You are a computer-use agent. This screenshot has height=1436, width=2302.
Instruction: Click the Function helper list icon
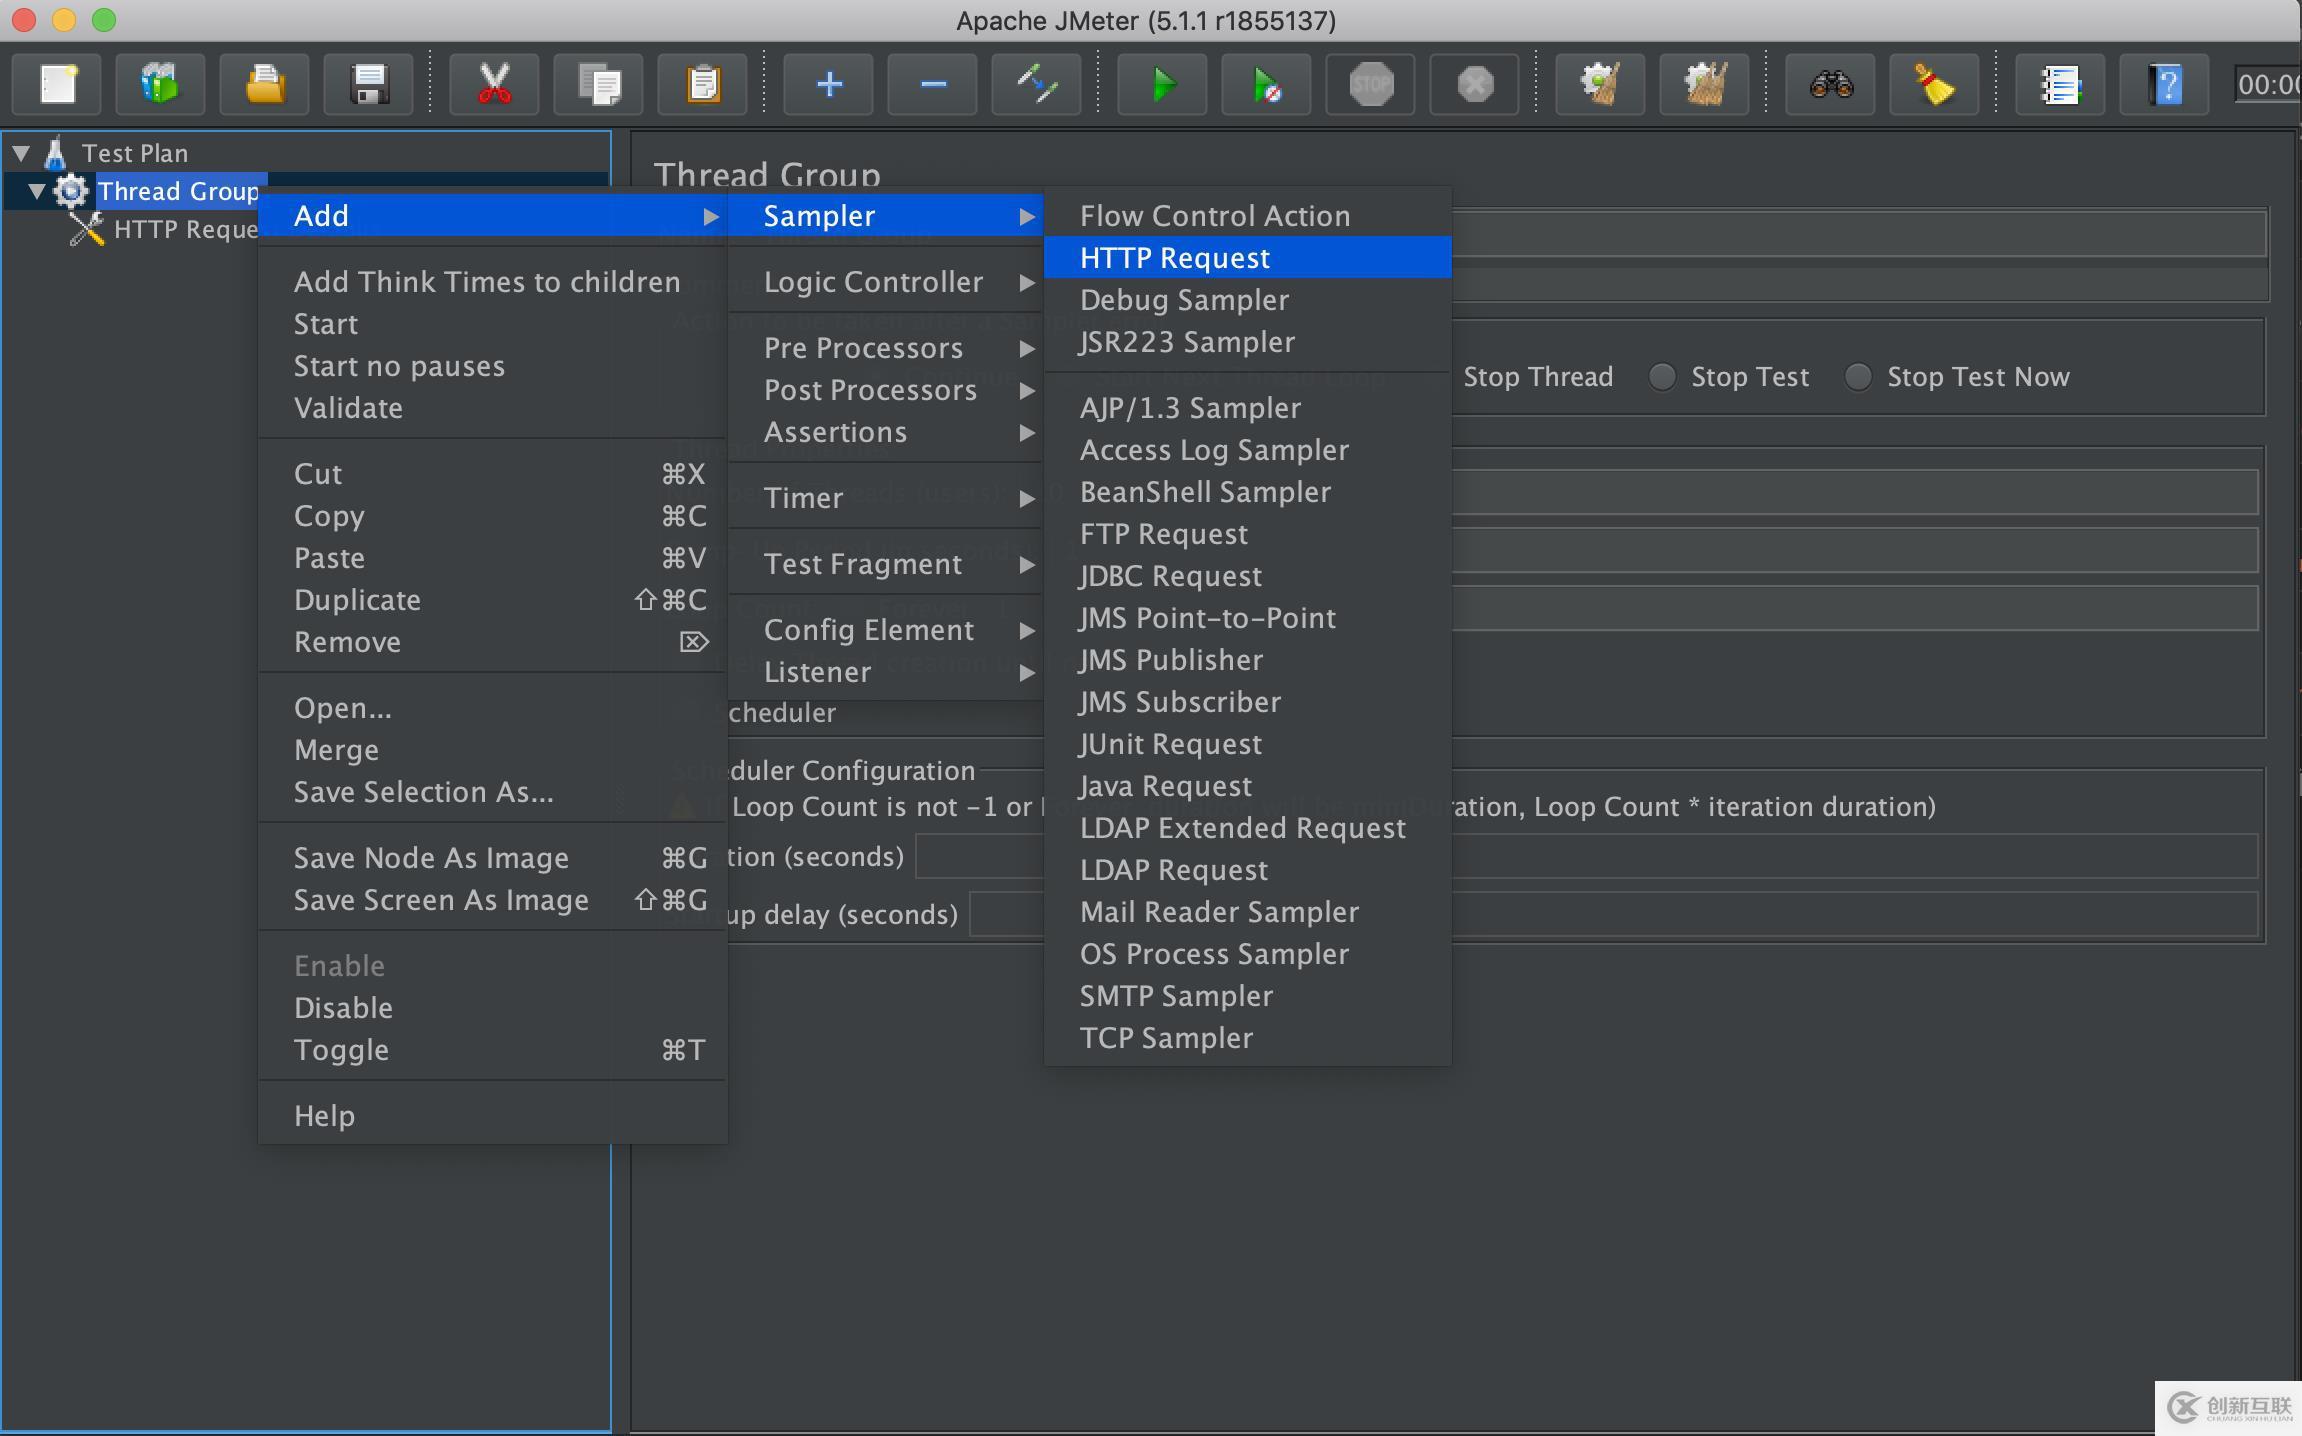click(2060, 85)
